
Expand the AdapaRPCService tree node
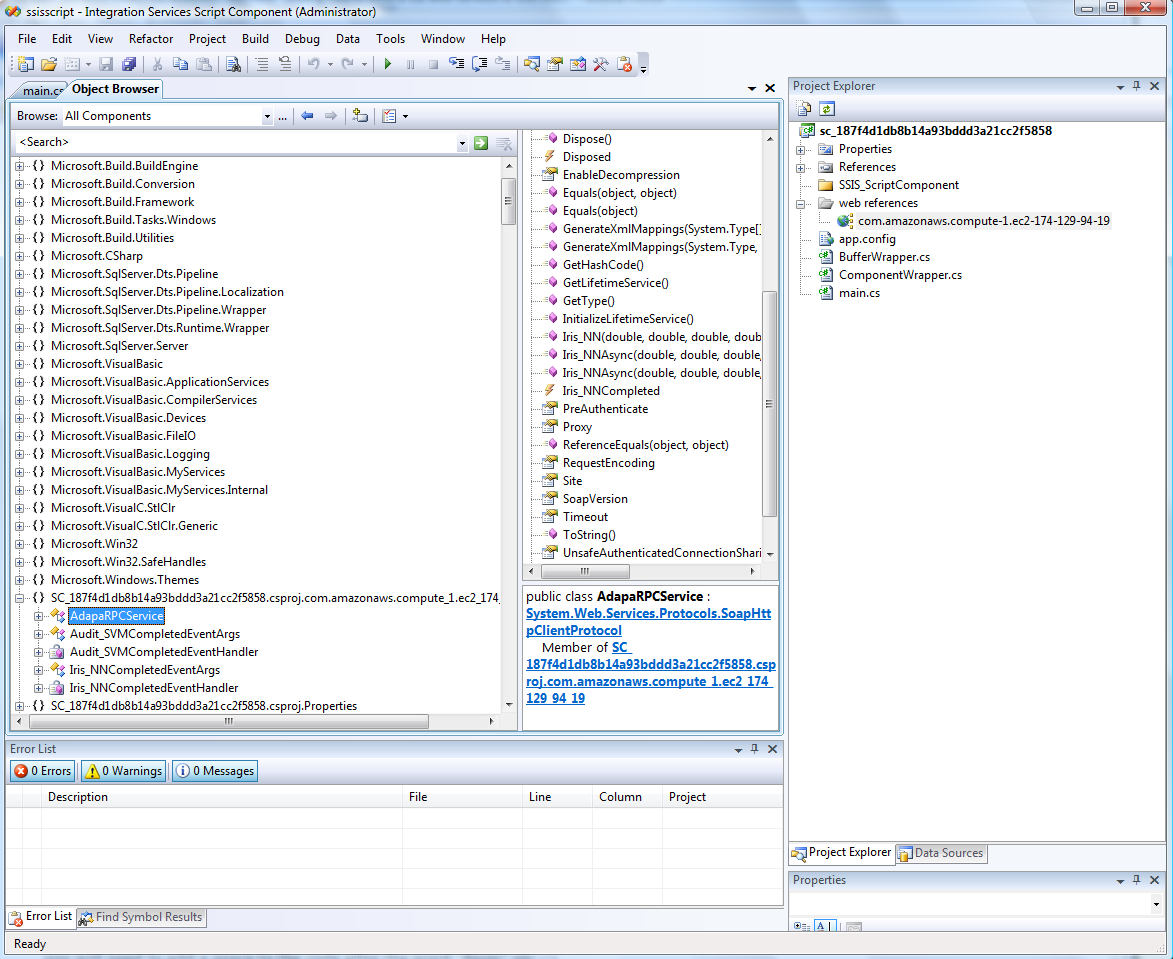[x=38, y=616]
